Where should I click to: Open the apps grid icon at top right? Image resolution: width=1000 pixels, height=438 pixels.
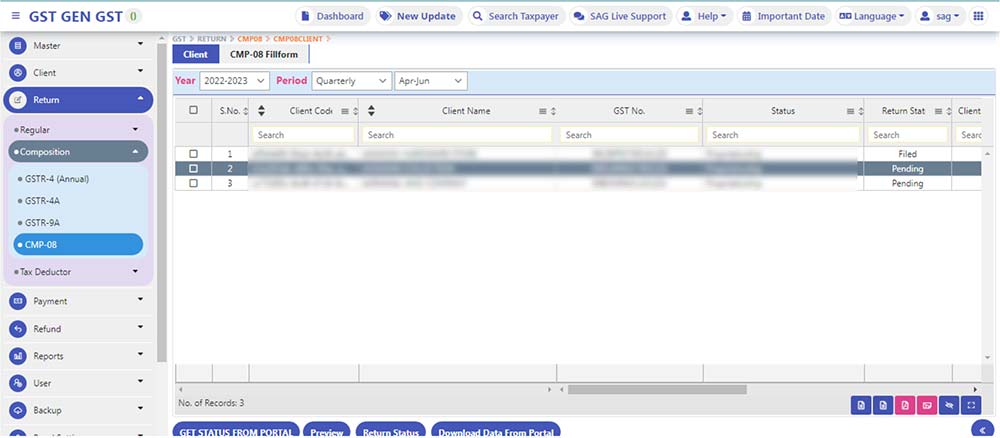pos(978,16)
